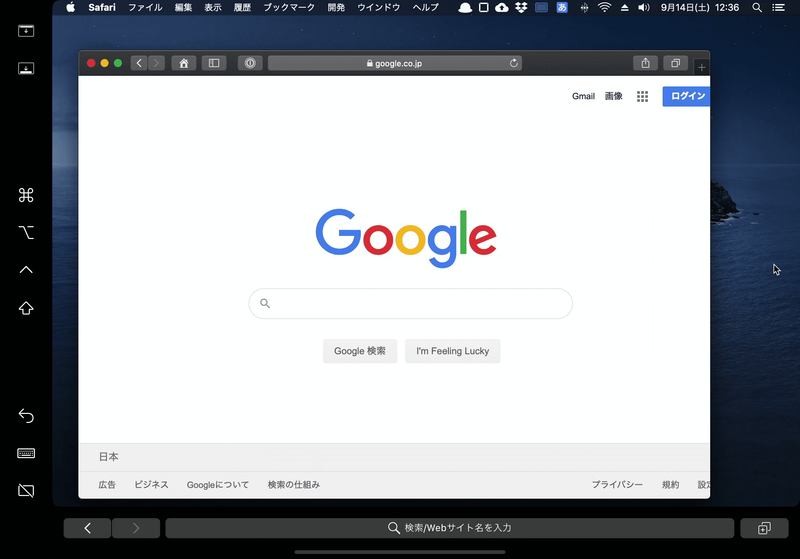Screen dimensions: 800x559
Task: Open the 1Password extension icon
Action: [x=250, y=63]
